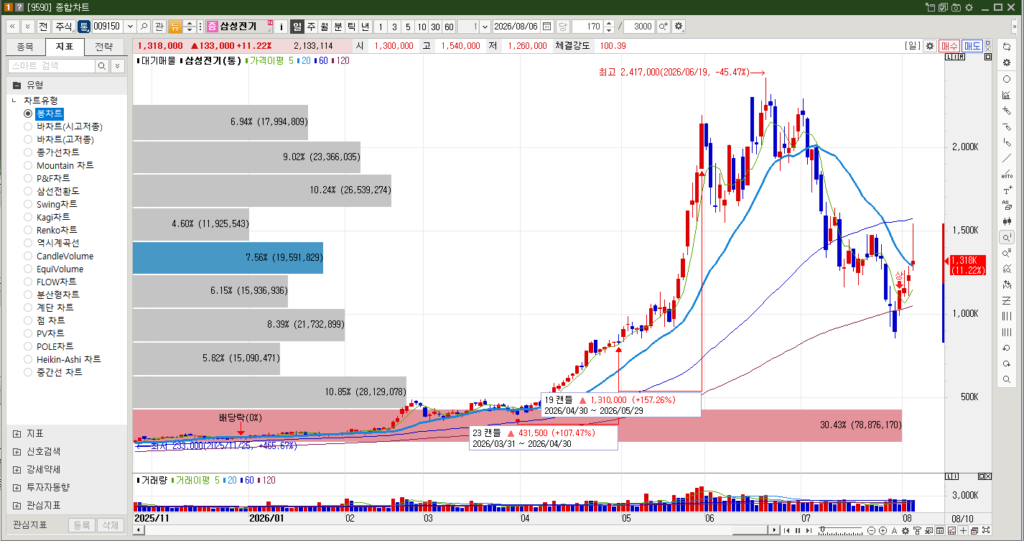
Task: Click the 전 button in toolbar
Action: pyautogui.click(x=43, y=27)
